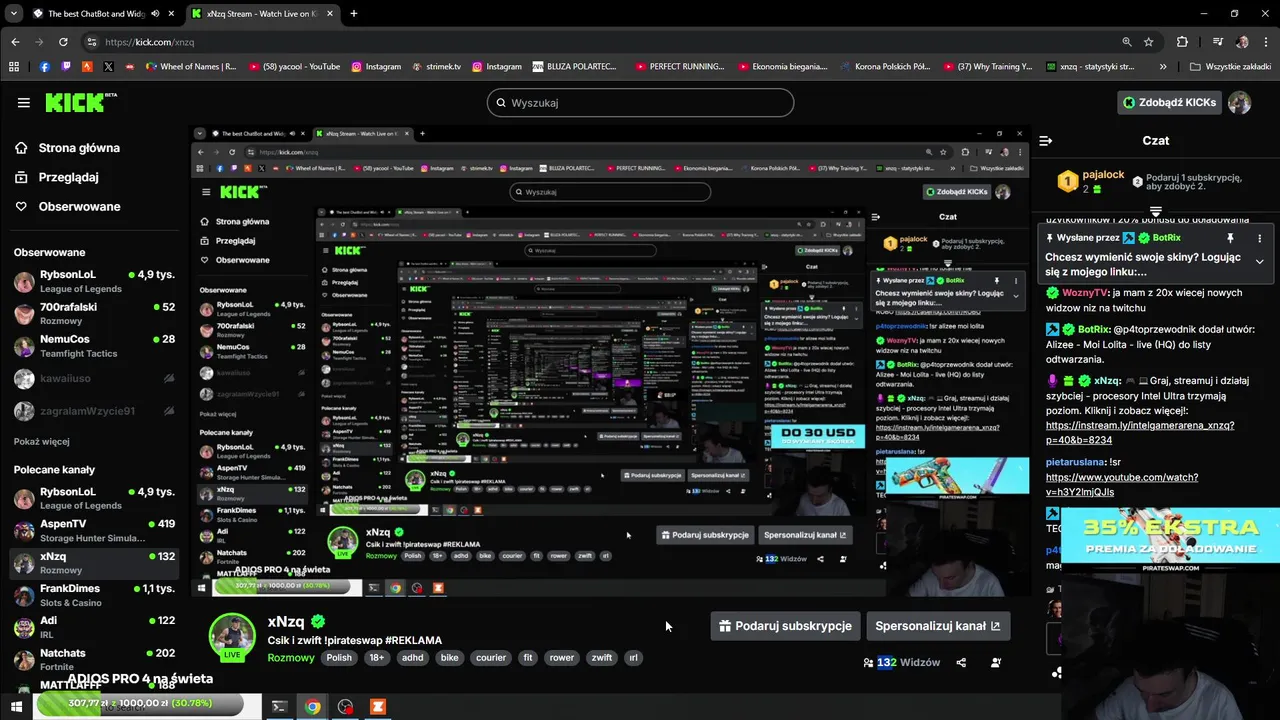Image resolution: width=1280 pixels, height=720 pixels.
Task: Click the pajalock top gifter entry
Action: tap(1090, 181)
